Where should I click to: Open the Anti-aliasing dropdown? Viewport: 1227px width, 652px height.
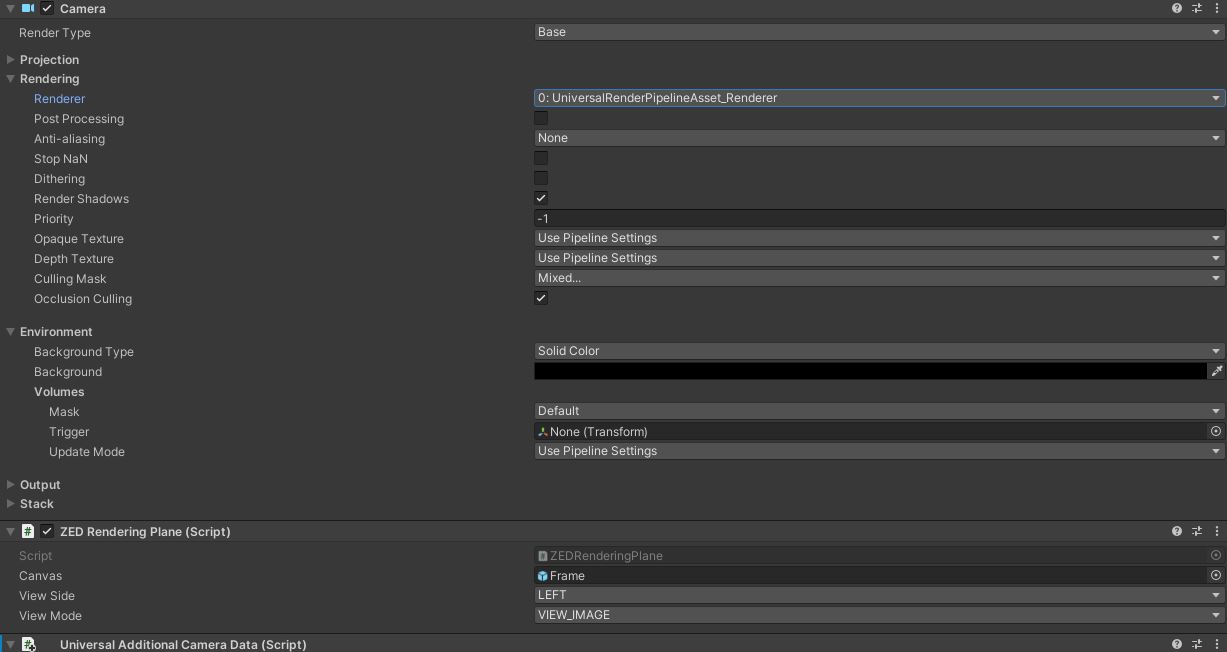point(878,137)
